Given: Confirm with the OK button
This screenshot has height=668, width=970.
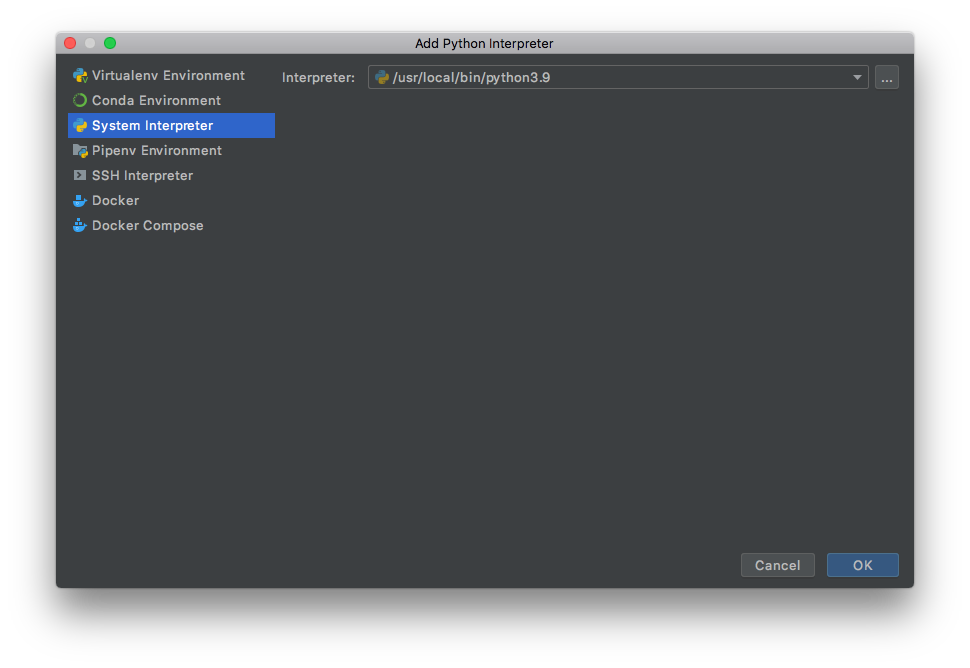Looking at the screenshot, I should click(x=862, y=565).
